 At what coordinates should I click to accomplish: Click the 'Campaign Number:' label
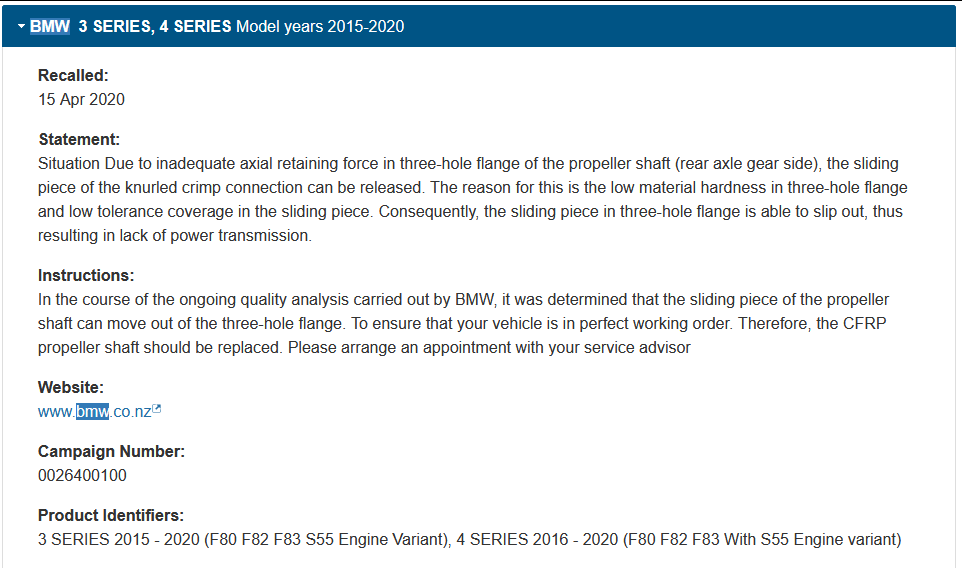111,451
